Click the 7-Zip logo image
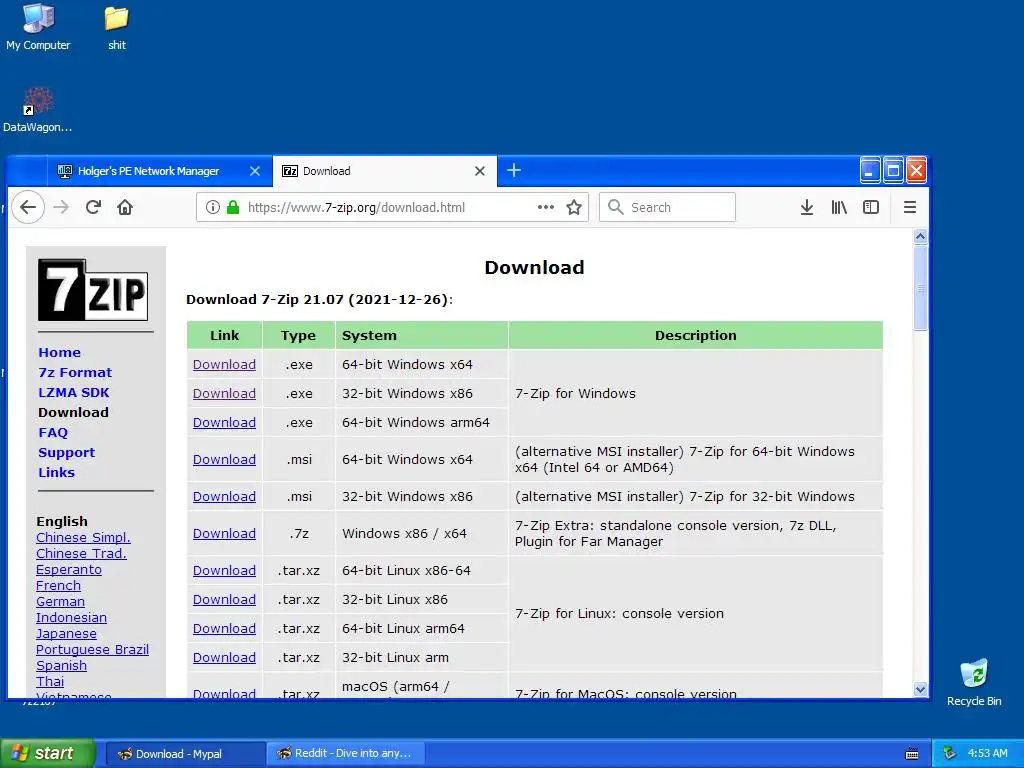1024x768 pixels. (x=93, y=289)
